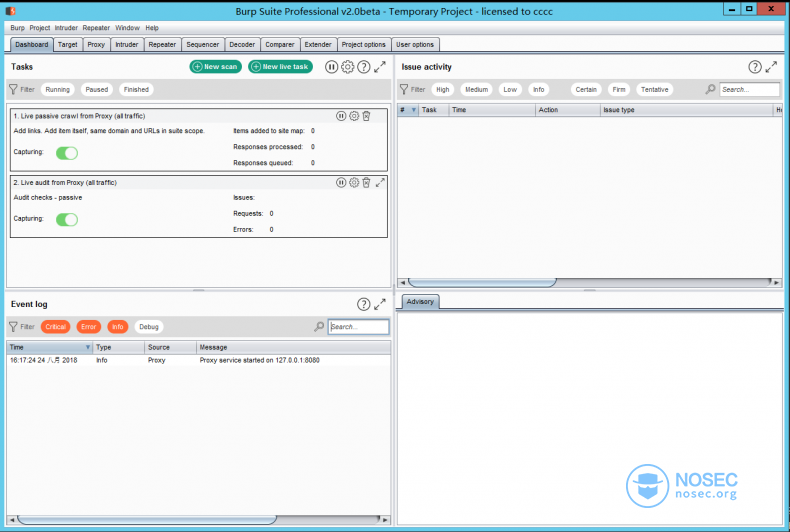Click the Event log search magnifier icon
Image resolution: width=790 pixels, height=532 pixels.
pos(319,326)
